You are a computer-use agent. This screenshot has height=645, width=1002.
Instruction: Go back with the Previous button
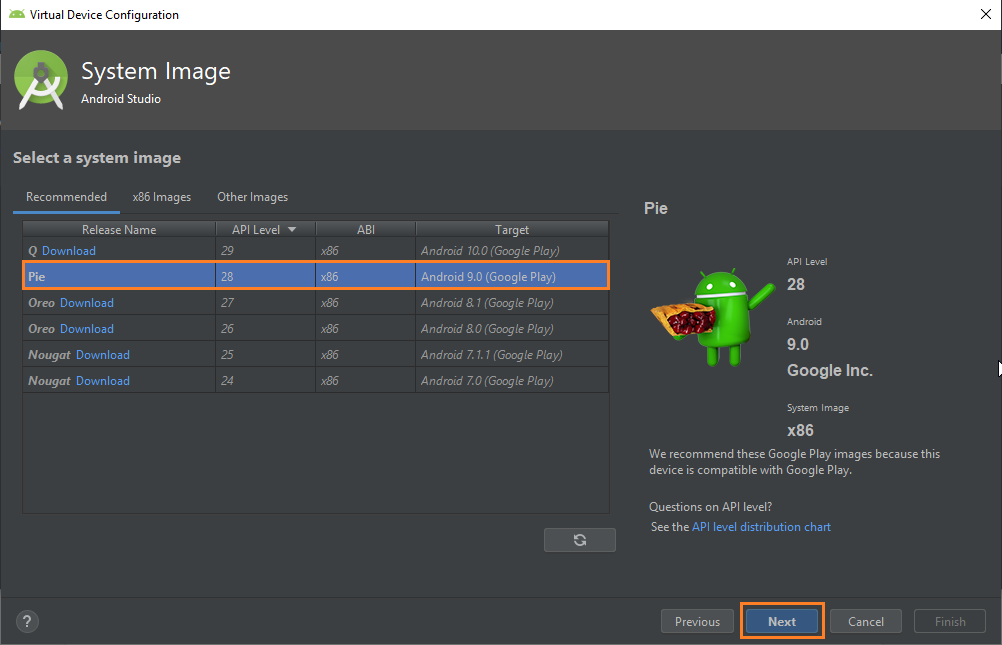pos(697,621)
